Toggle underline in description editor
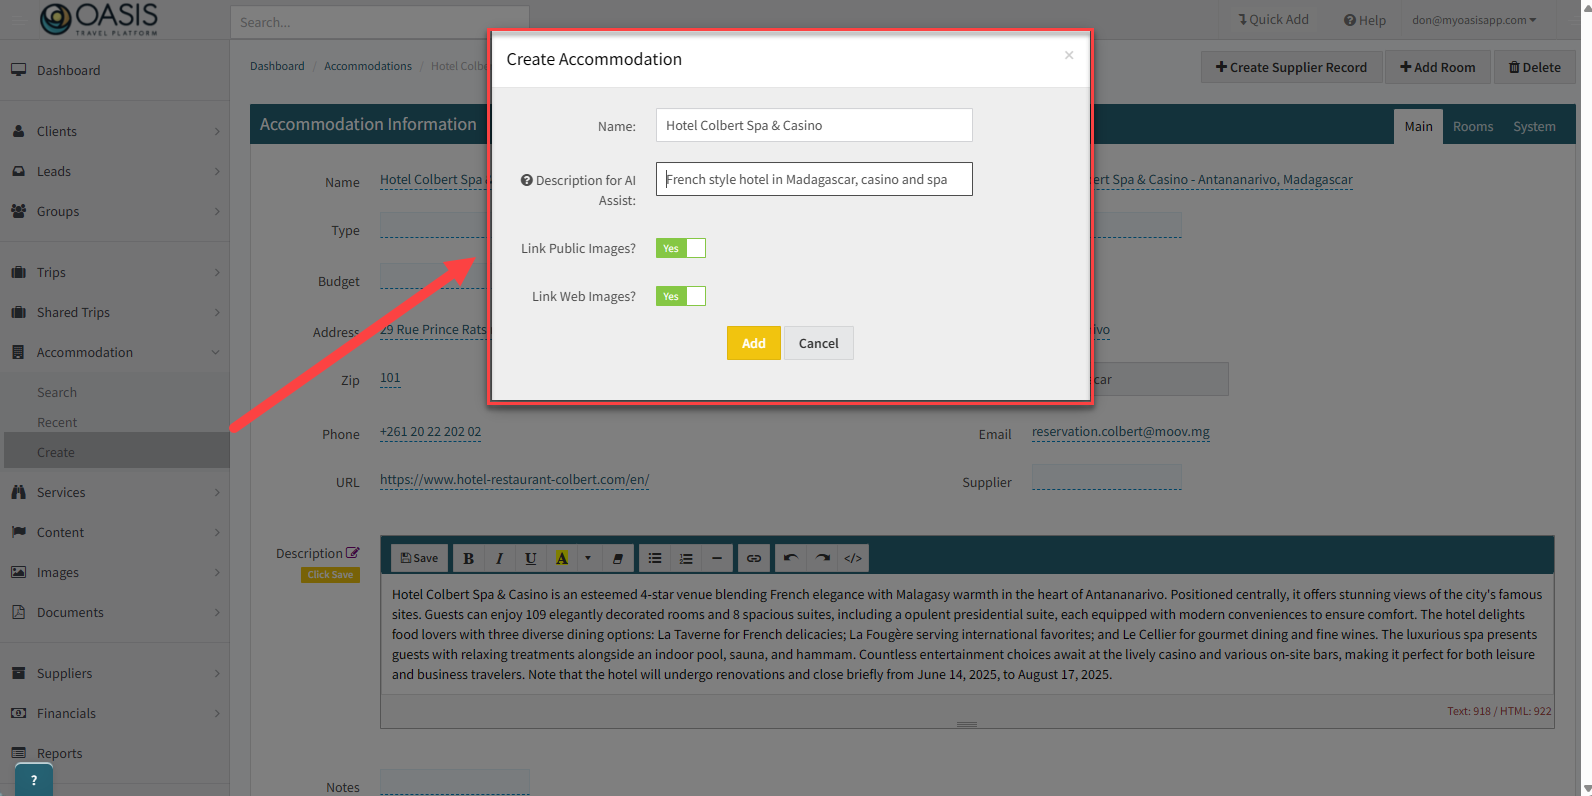The image size is (1592, 796). 530,558
